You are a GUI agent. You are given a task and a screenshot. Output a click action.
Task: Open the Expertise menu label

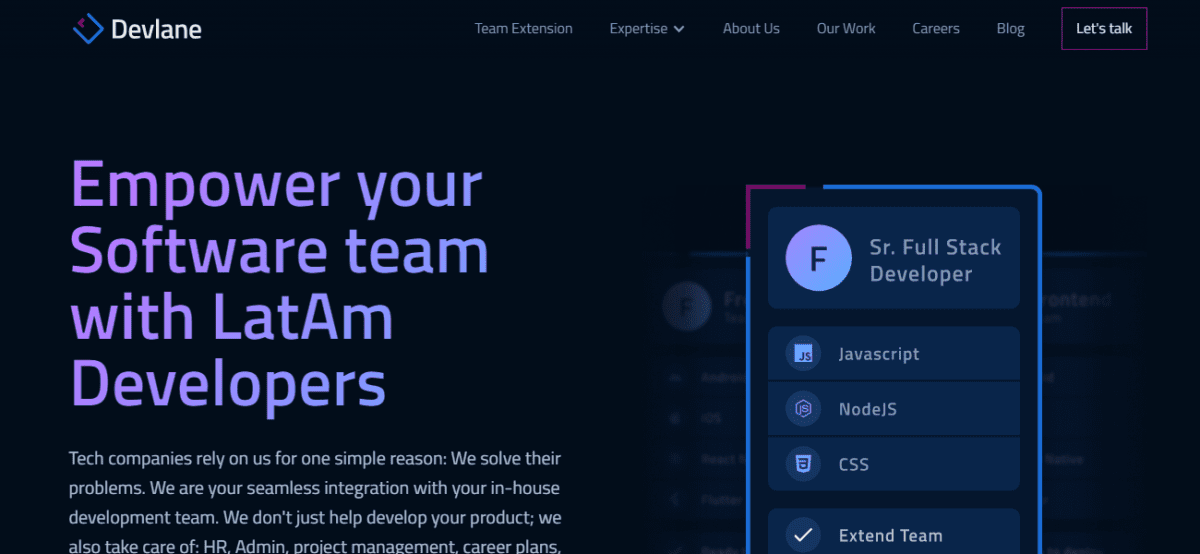(638, 28)
